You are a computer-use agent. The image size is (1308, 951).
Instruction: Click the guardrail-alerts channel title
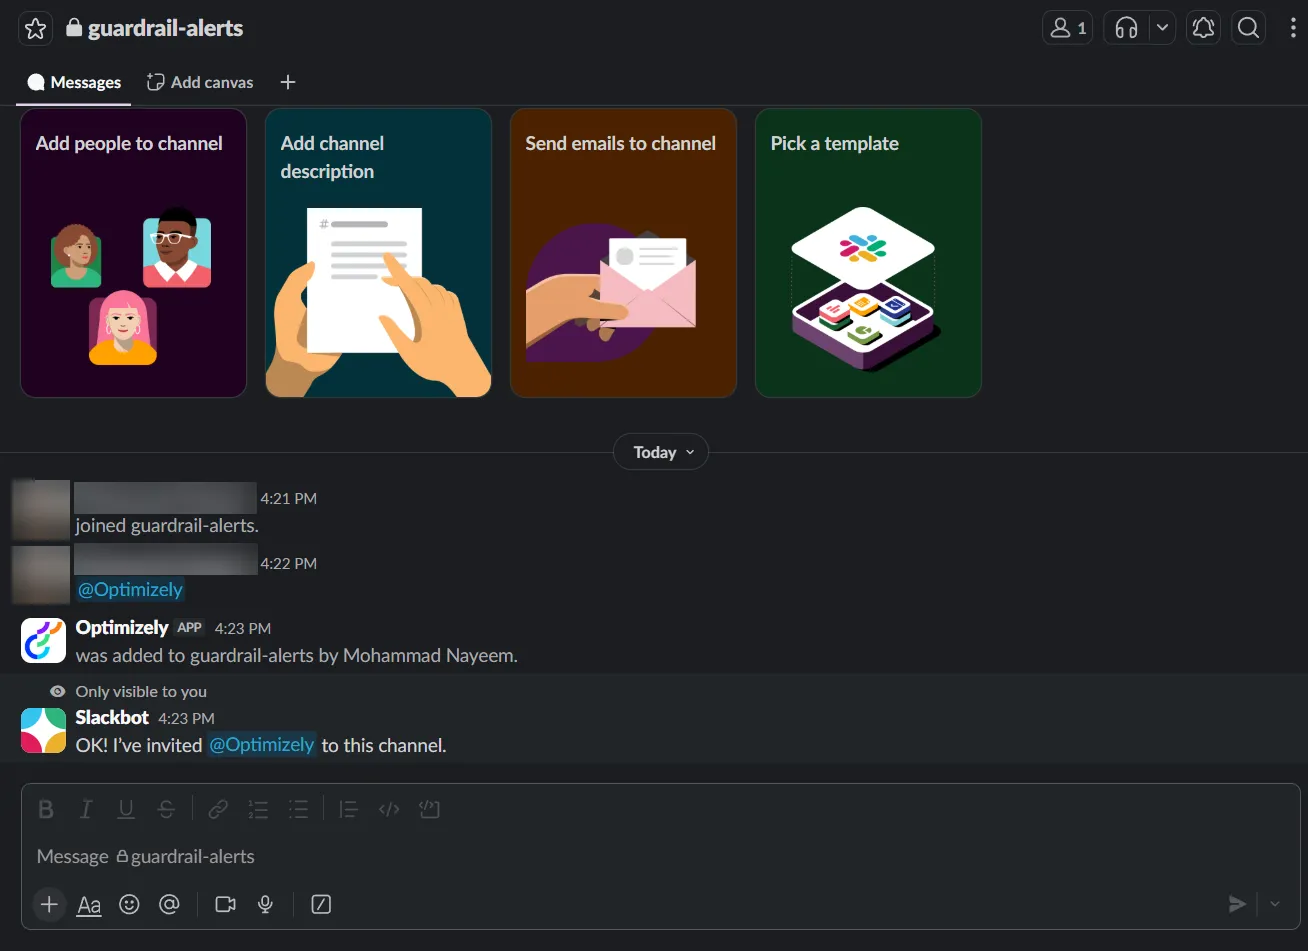(x=155, y=28)
